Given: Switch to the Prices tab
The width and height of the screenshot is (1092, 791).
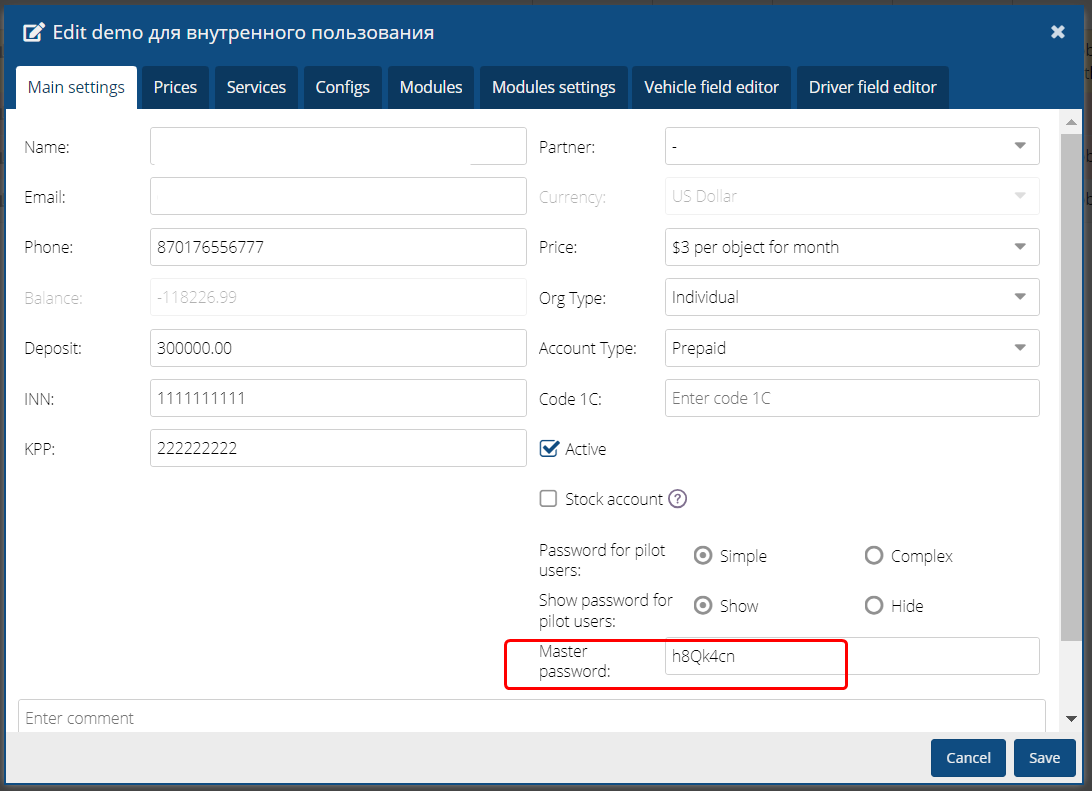Looking at the screenshot, I should click(175, 87).
